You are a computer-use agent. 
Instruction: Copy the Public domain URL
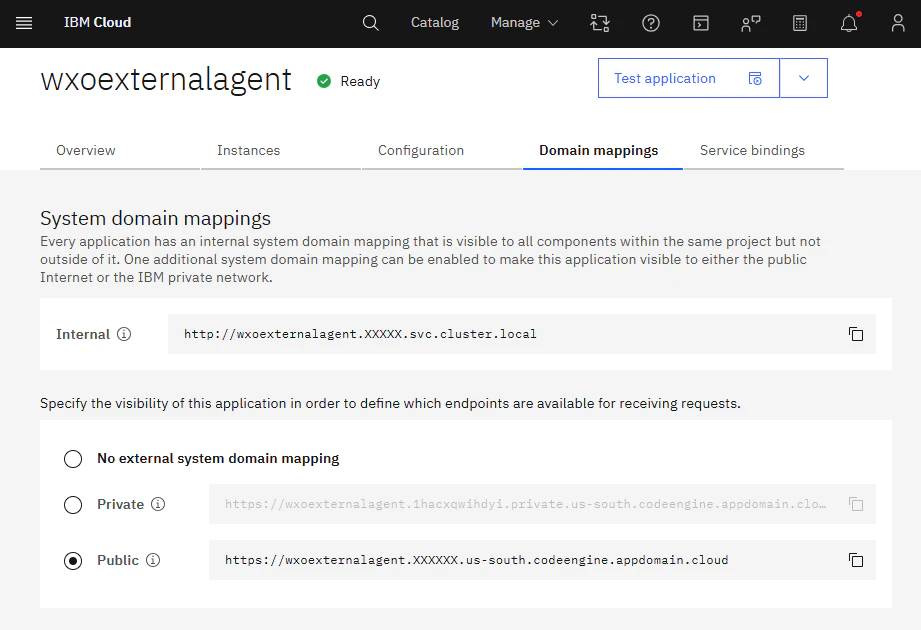click(x=856, y=560)
